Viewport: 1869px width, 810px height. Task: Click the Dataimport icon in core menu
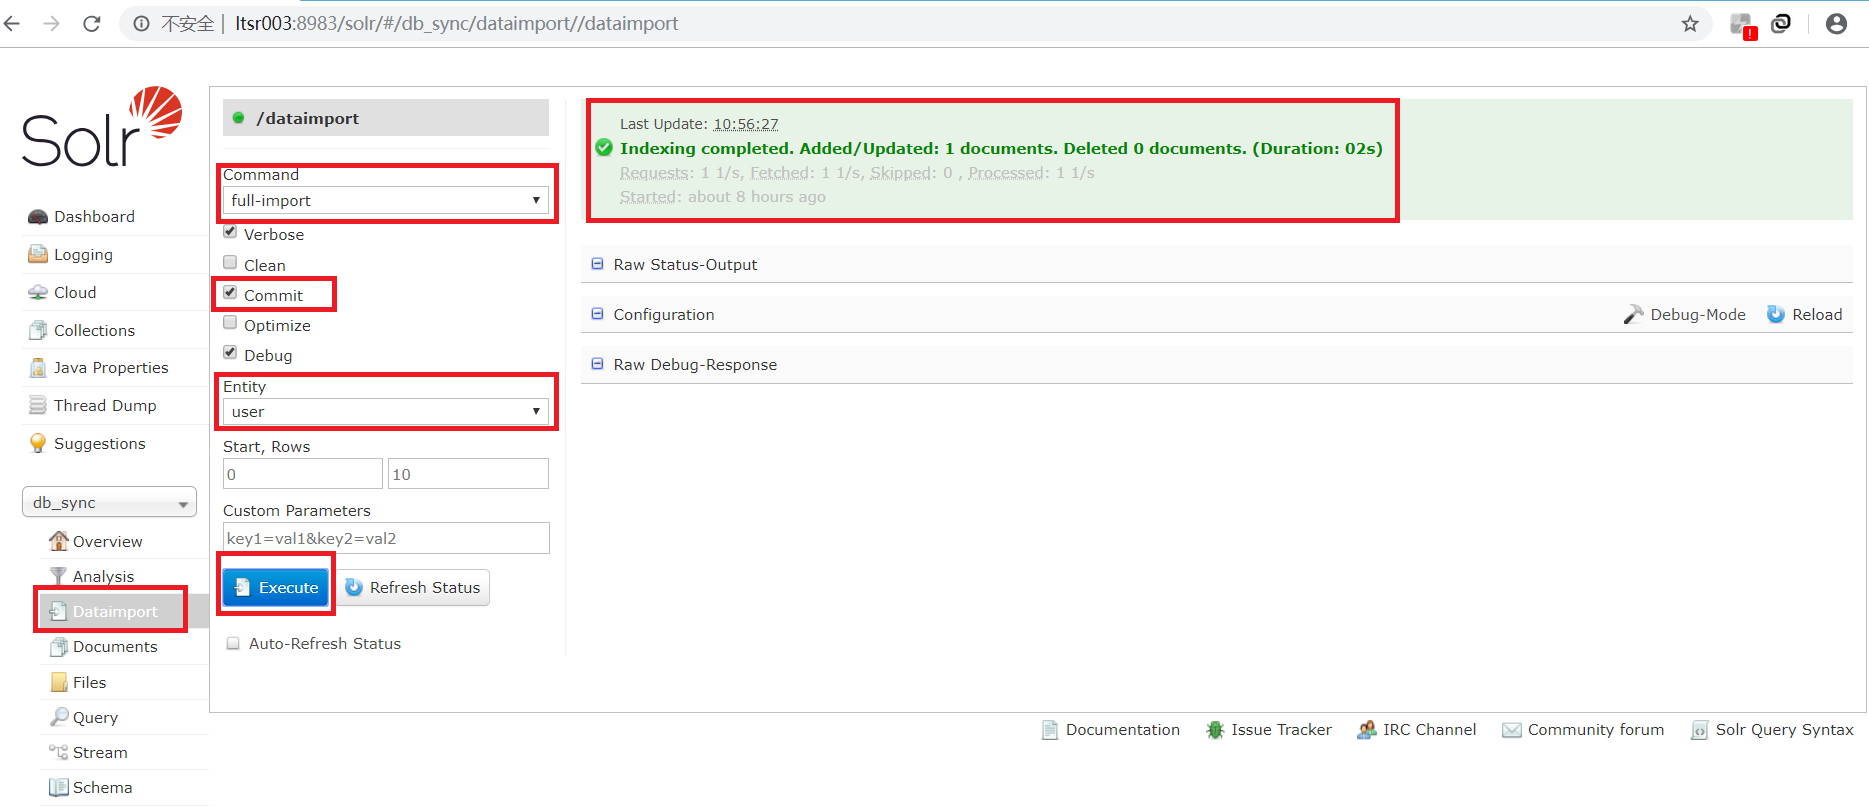tap(59, 611)
